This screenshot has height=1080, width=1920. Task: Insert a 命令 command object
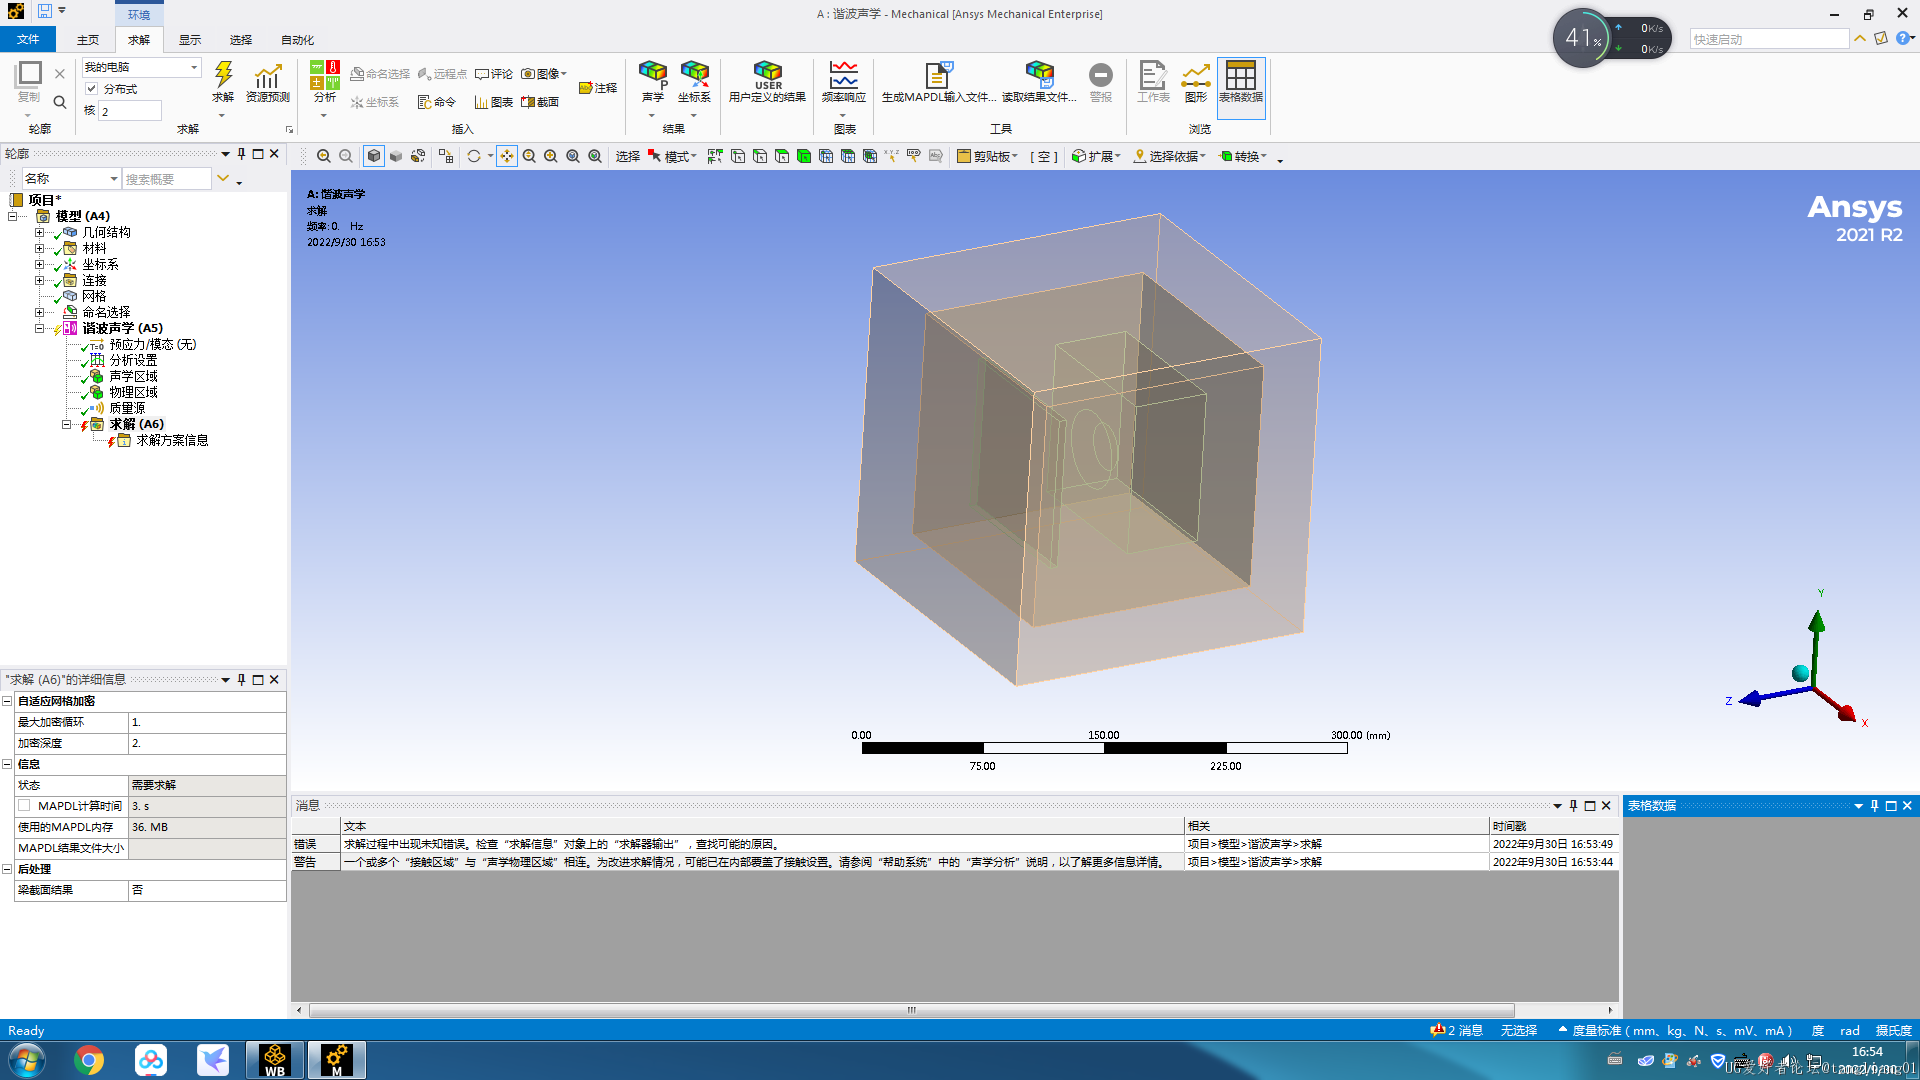[437, 102]
